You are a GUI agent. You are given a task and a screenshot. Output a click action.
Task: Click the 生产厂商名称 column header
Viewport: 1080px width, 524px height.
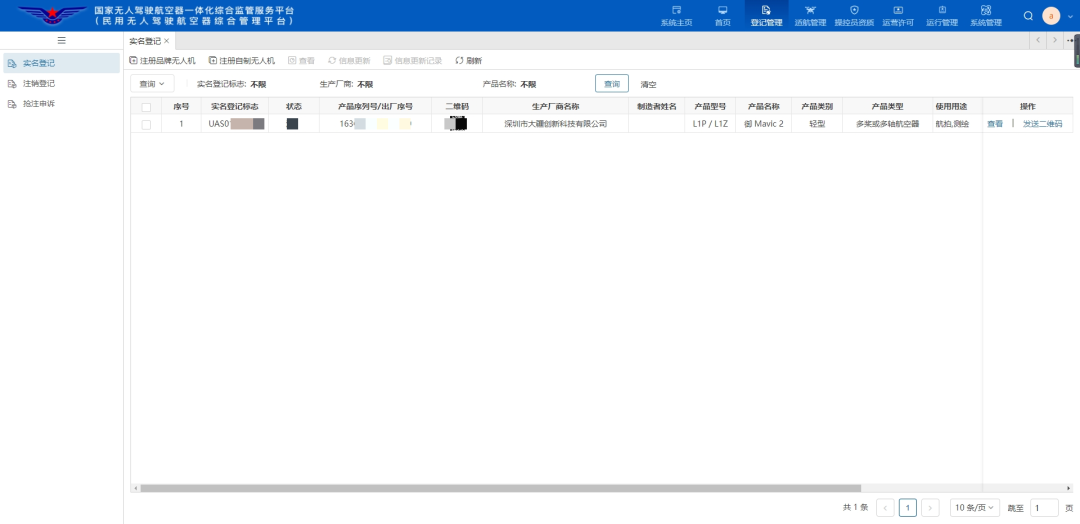555,107
